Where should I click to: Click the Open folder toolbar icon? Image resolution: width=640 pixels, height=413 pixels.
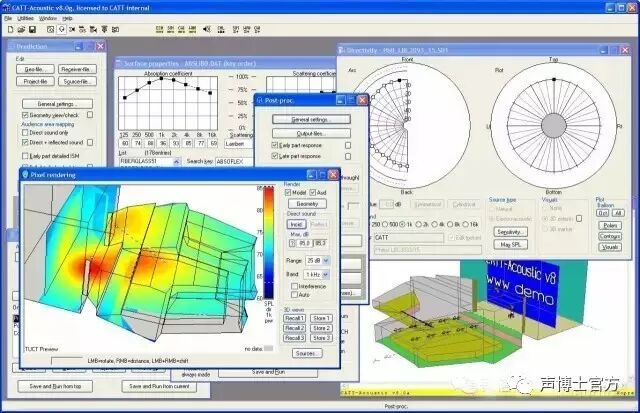pyautogui.click(x=21, y=29)
